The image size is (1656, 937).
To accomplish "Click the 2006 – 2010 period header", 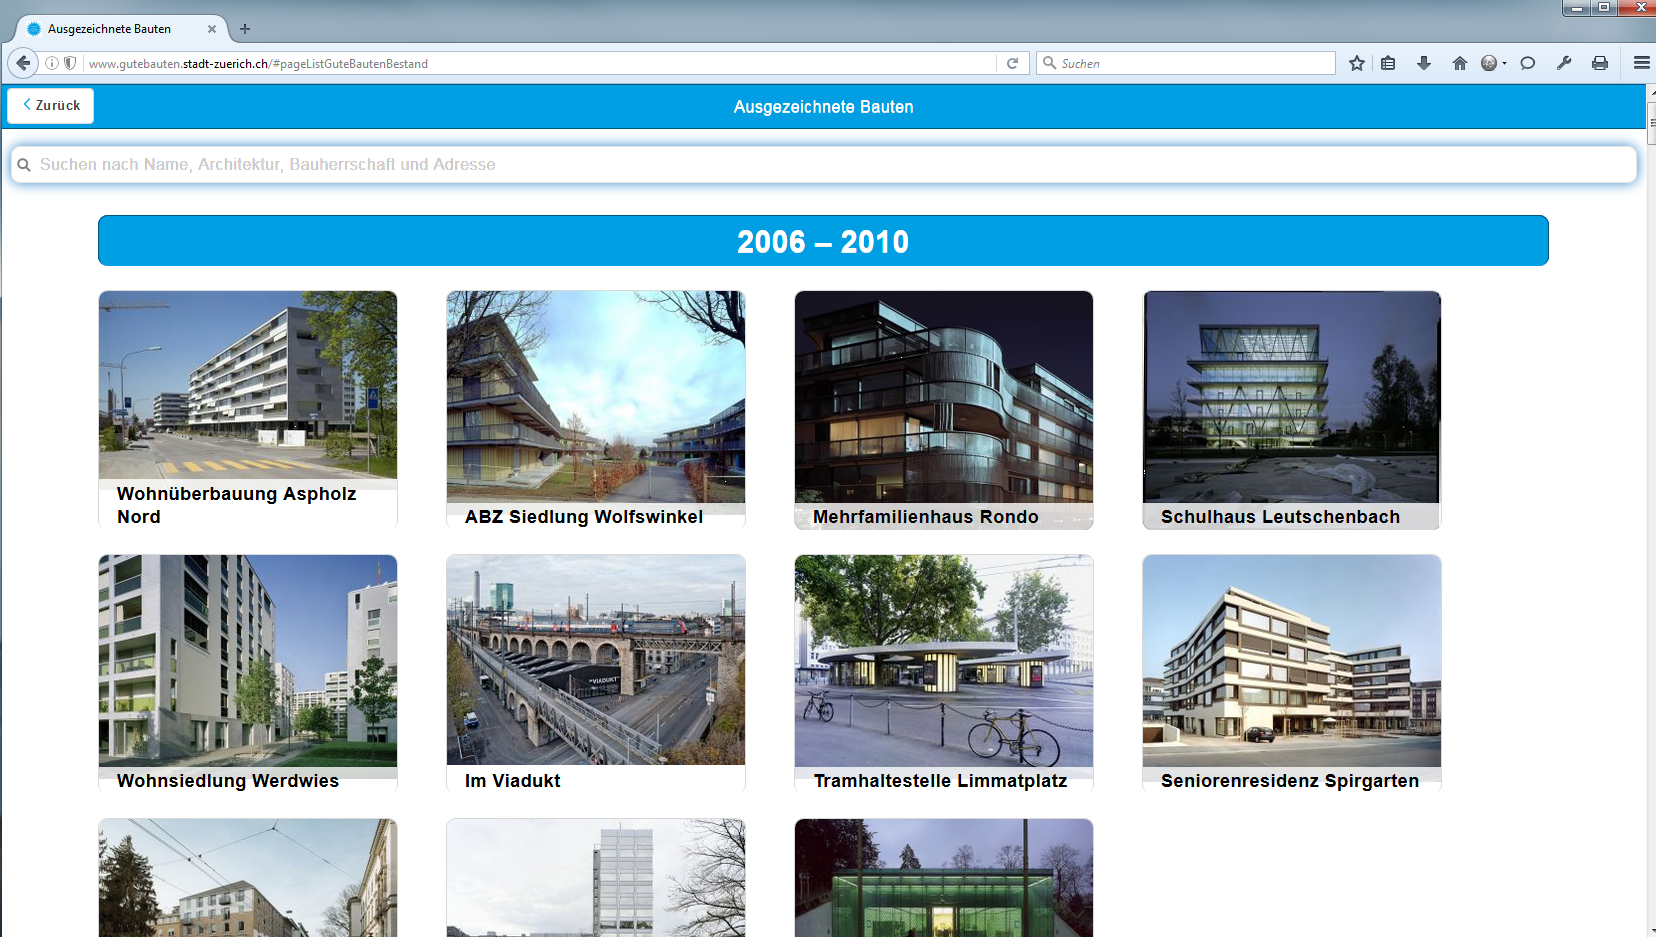I will 823,241.
